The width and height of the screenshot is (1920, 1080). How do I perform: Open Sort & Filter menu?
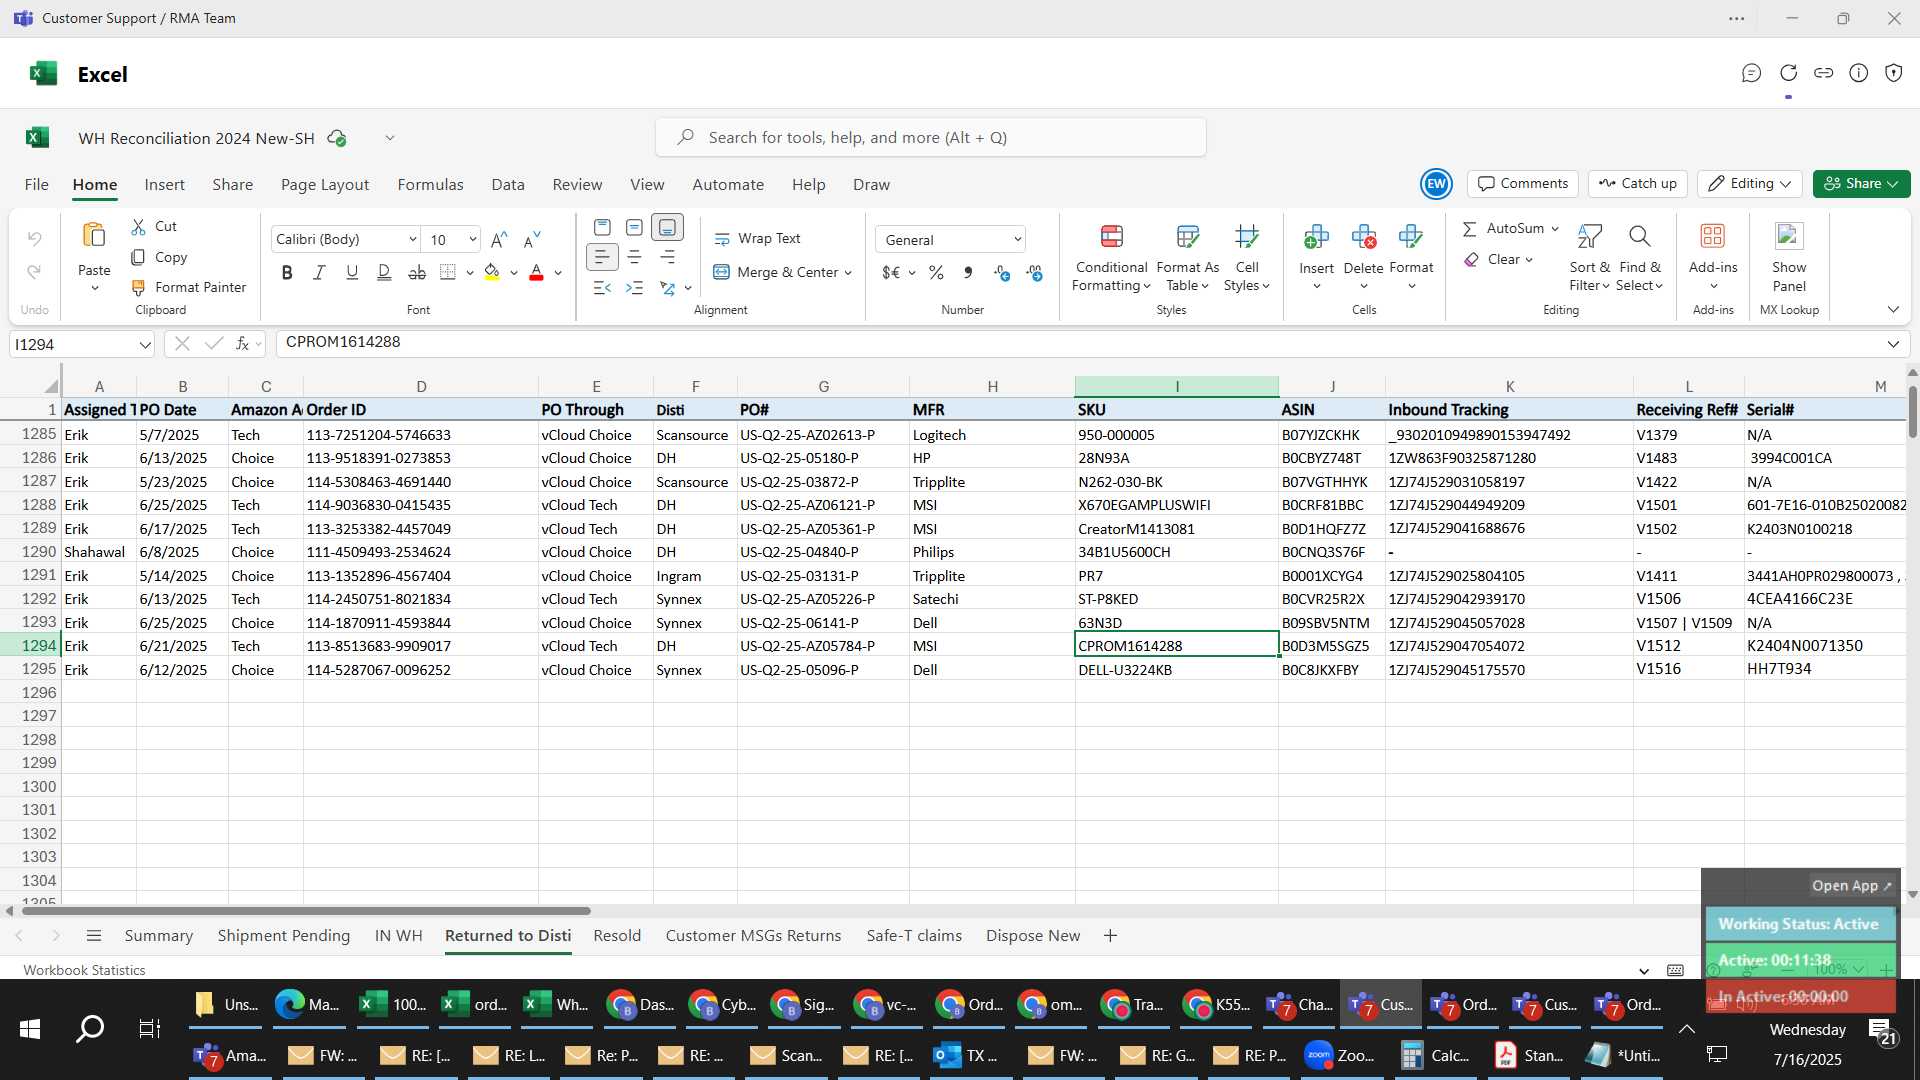(x=1589, y=258)
